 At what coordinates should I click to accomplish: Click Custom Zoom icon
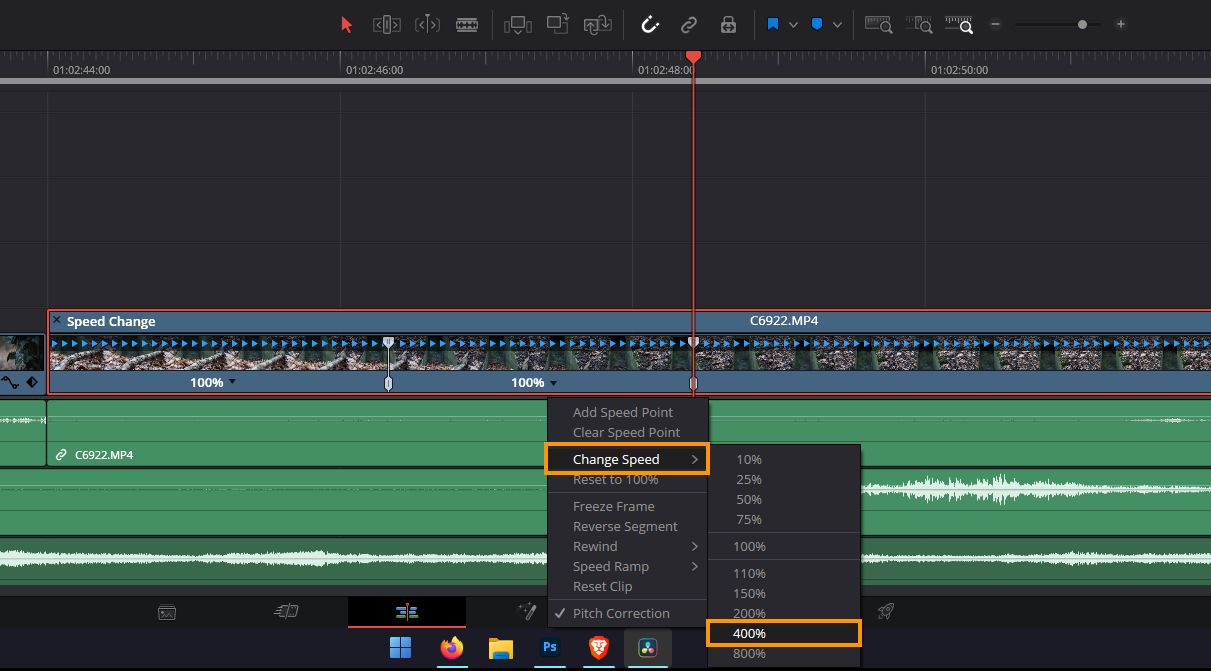(958, 24)
